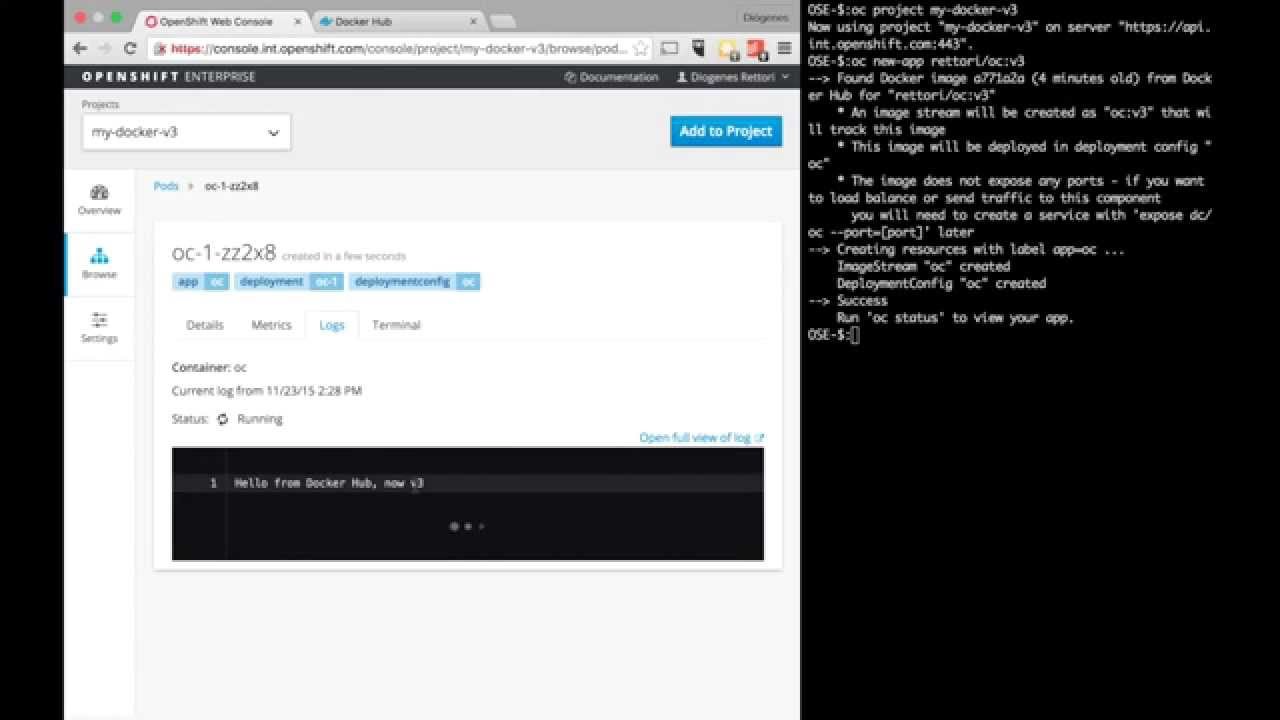Click 'ImageStream "oc" created' line in terminal
The width and height of the screenshot is (1280, 720).
923,266
